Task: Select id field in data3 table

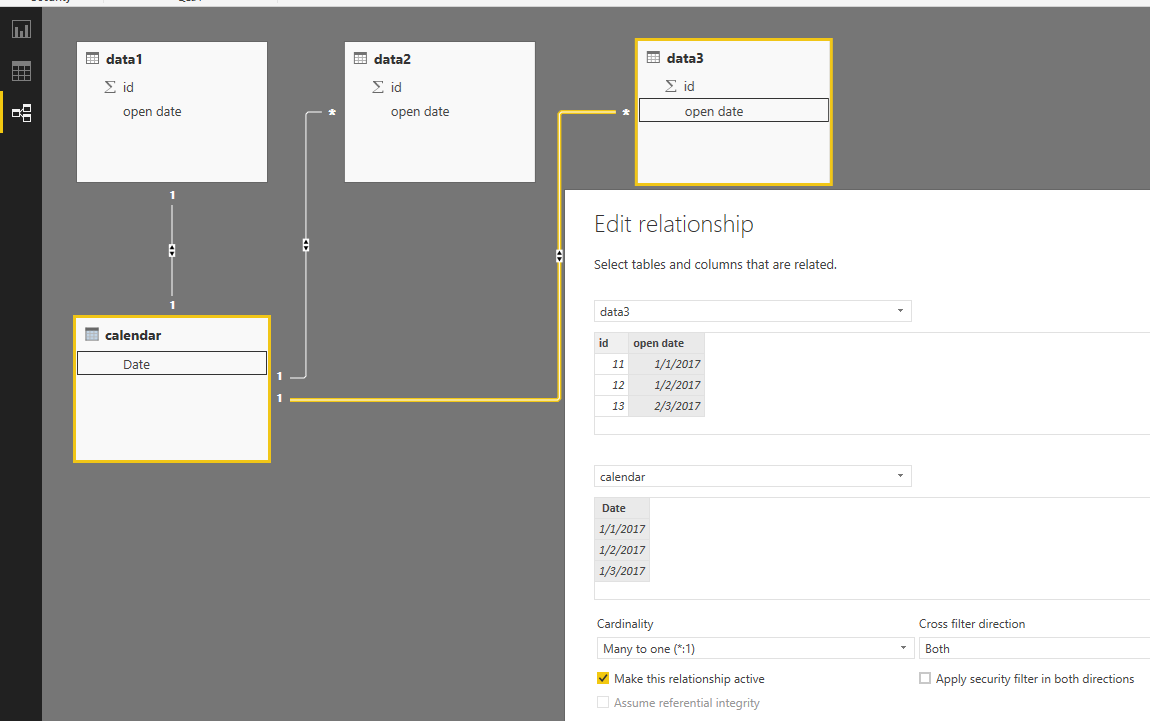Action: click(689, 87)
